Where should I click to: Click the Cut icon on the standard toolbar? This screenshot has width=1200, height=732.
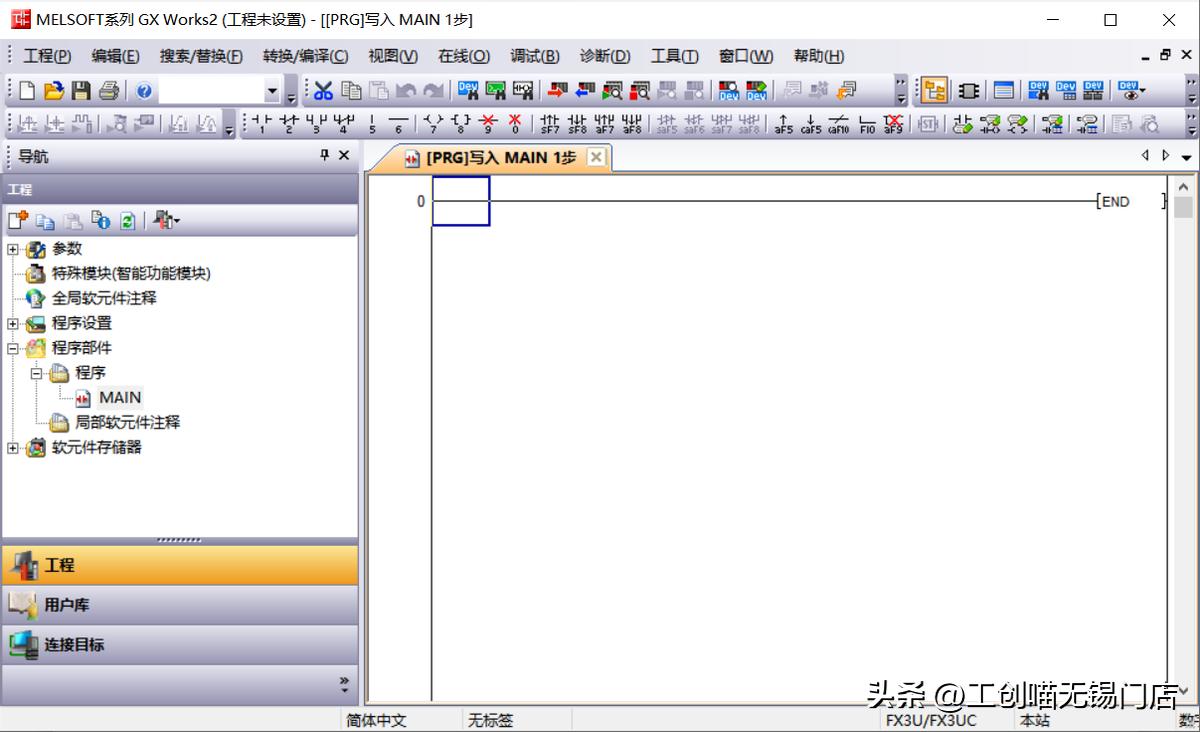[324, 90]
